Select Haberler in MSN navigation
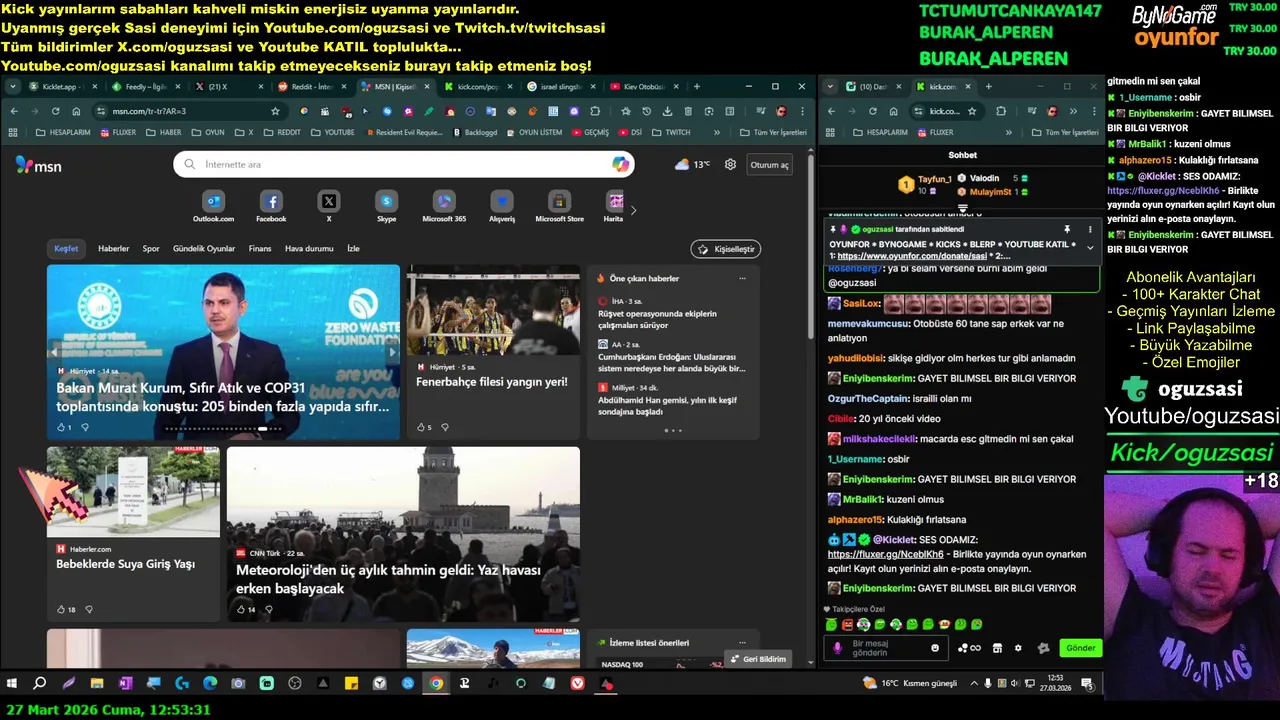Viewport: 1280px width, 720px height. point(113,249)
